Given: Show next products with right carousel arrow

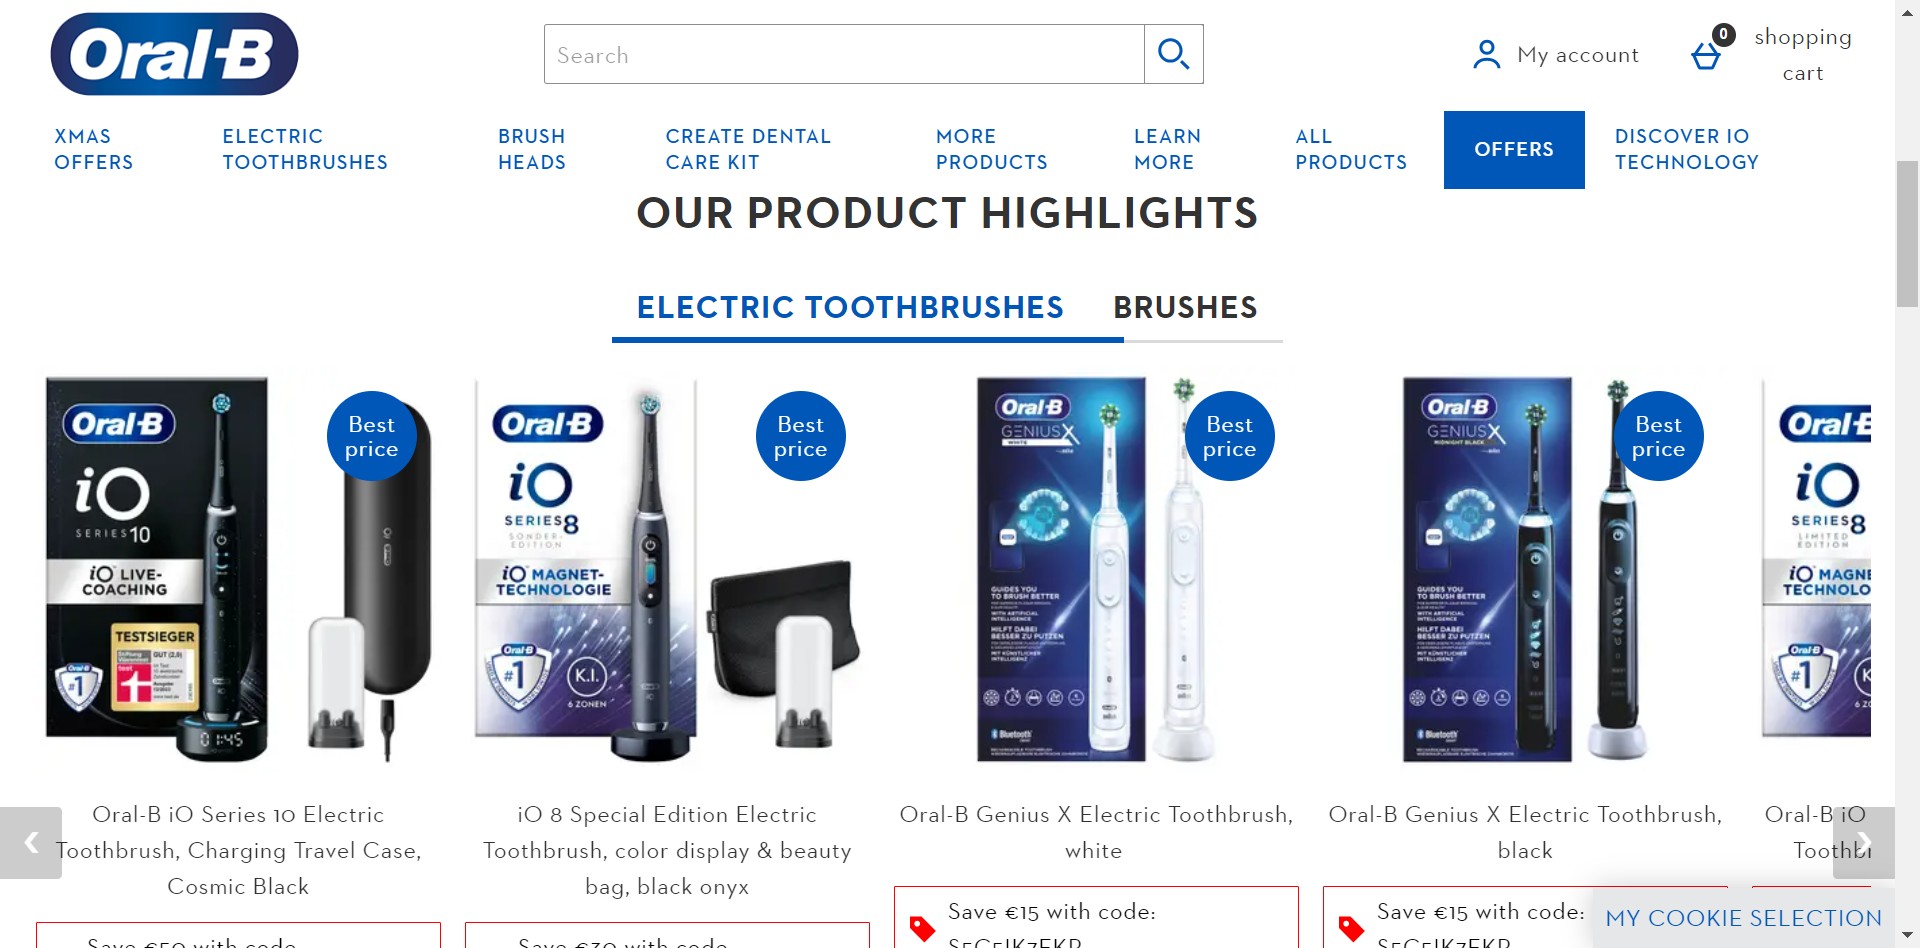Looking at the screenshot, I should tap(1863, 842).
